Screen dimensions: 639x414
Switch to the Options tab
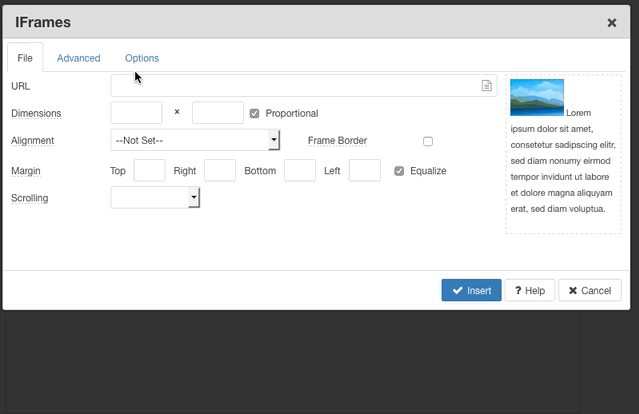coord(142,58)
